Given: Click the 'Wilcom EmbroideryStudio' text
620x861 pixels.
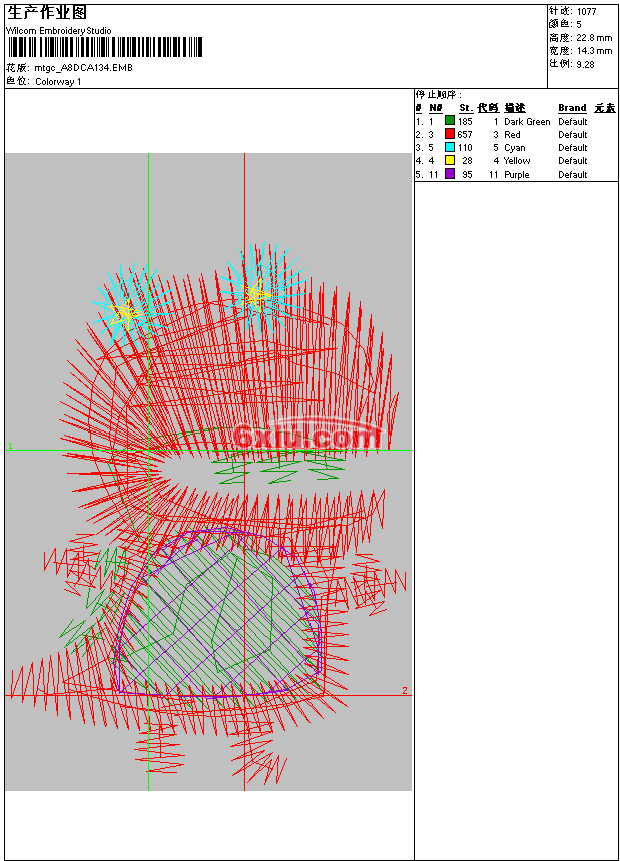Looking at the screenshot, I should pos(59,31).
